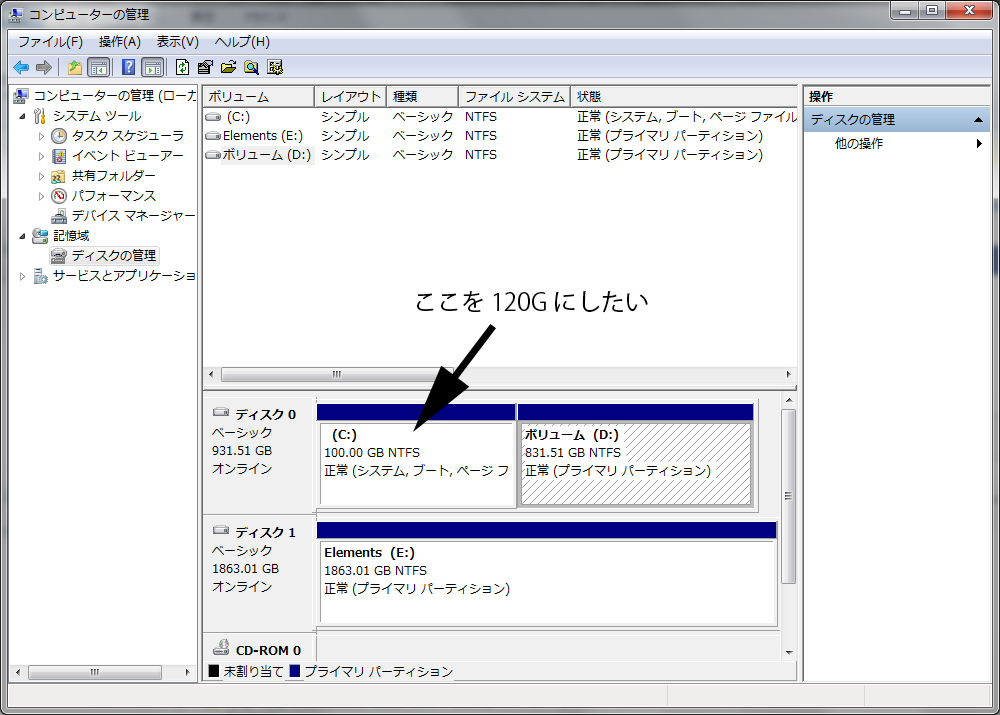The height and width of the screenshot is (715, 1000).
Task: Click the ディスク 0 disk icon
Action: point(221,412)
